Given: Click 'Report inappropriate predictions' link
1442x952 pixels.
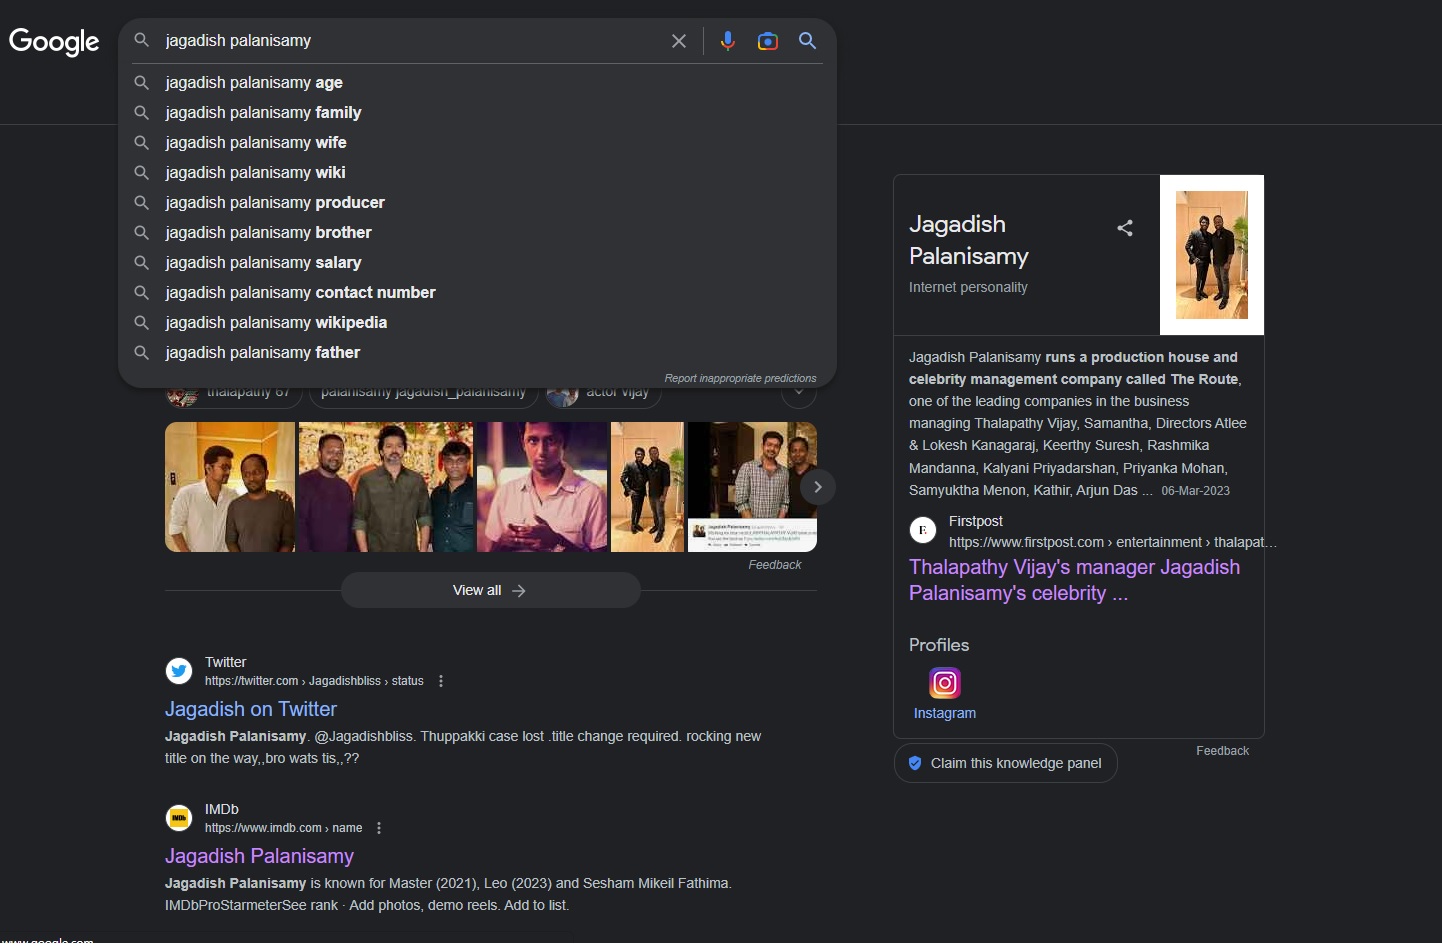Looking at the screenshot, I should [740, 378].
